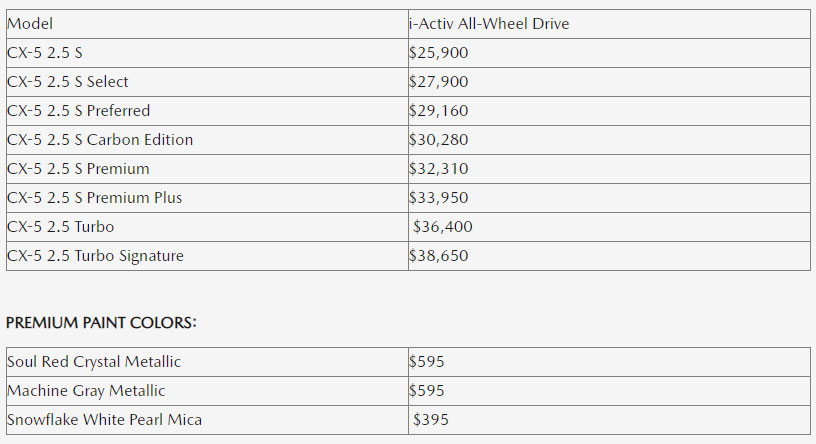
Task: Click the $25,900 price cell
Action: tap(438, 53)
